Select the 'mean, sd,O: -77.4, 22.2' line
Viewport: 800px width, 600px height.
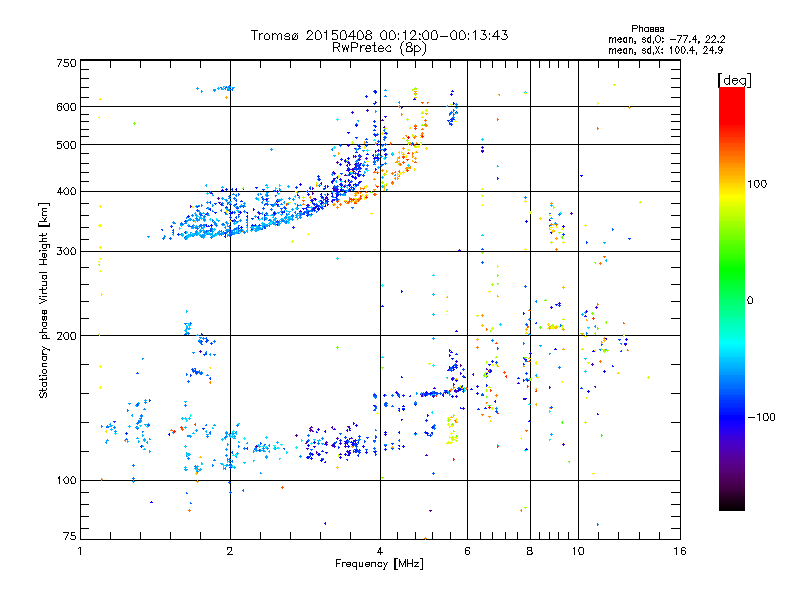click(x=666, y=39)
